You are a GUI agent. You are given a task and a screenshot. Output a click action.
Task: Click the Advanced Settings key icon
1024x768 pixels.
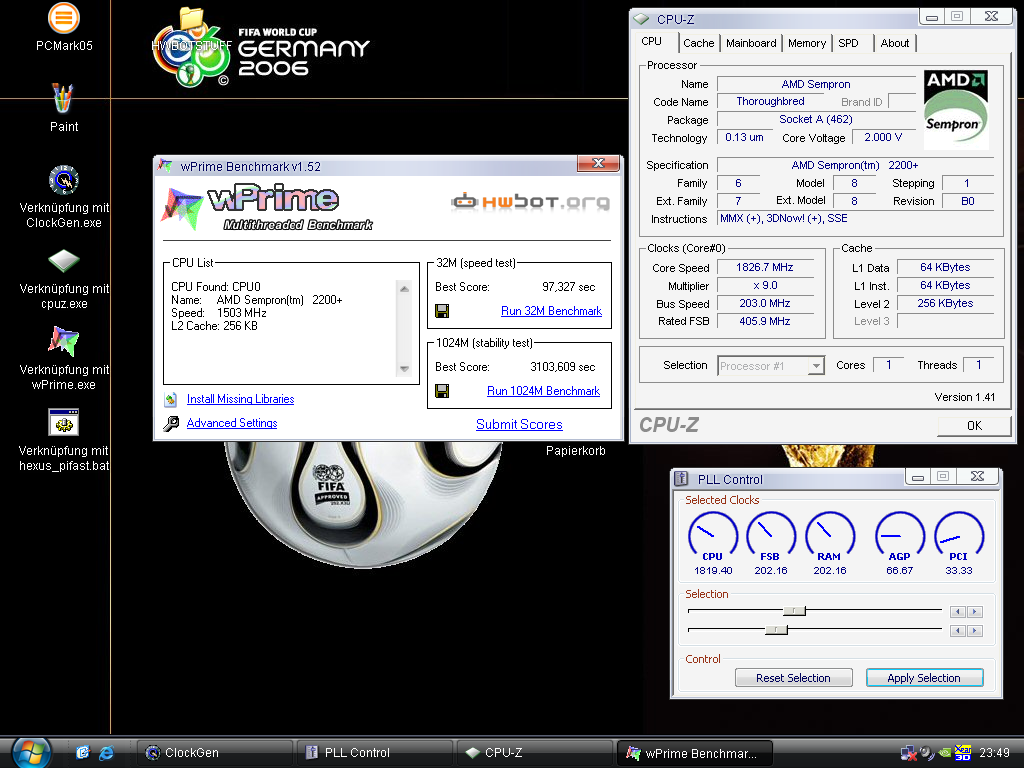(171, 423)
